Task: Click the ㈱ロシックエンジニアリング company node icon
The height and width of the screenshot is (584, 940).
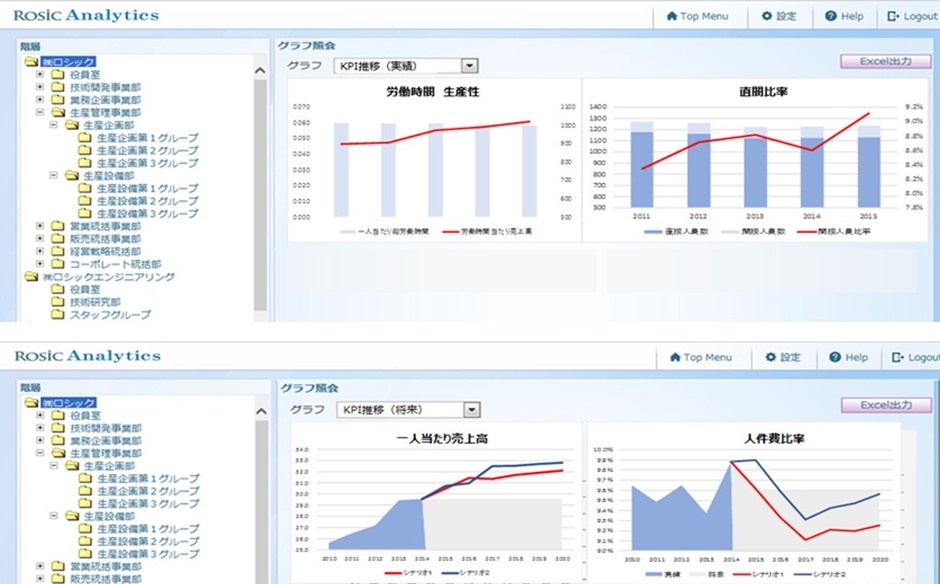Action: [x=29, y=275]
